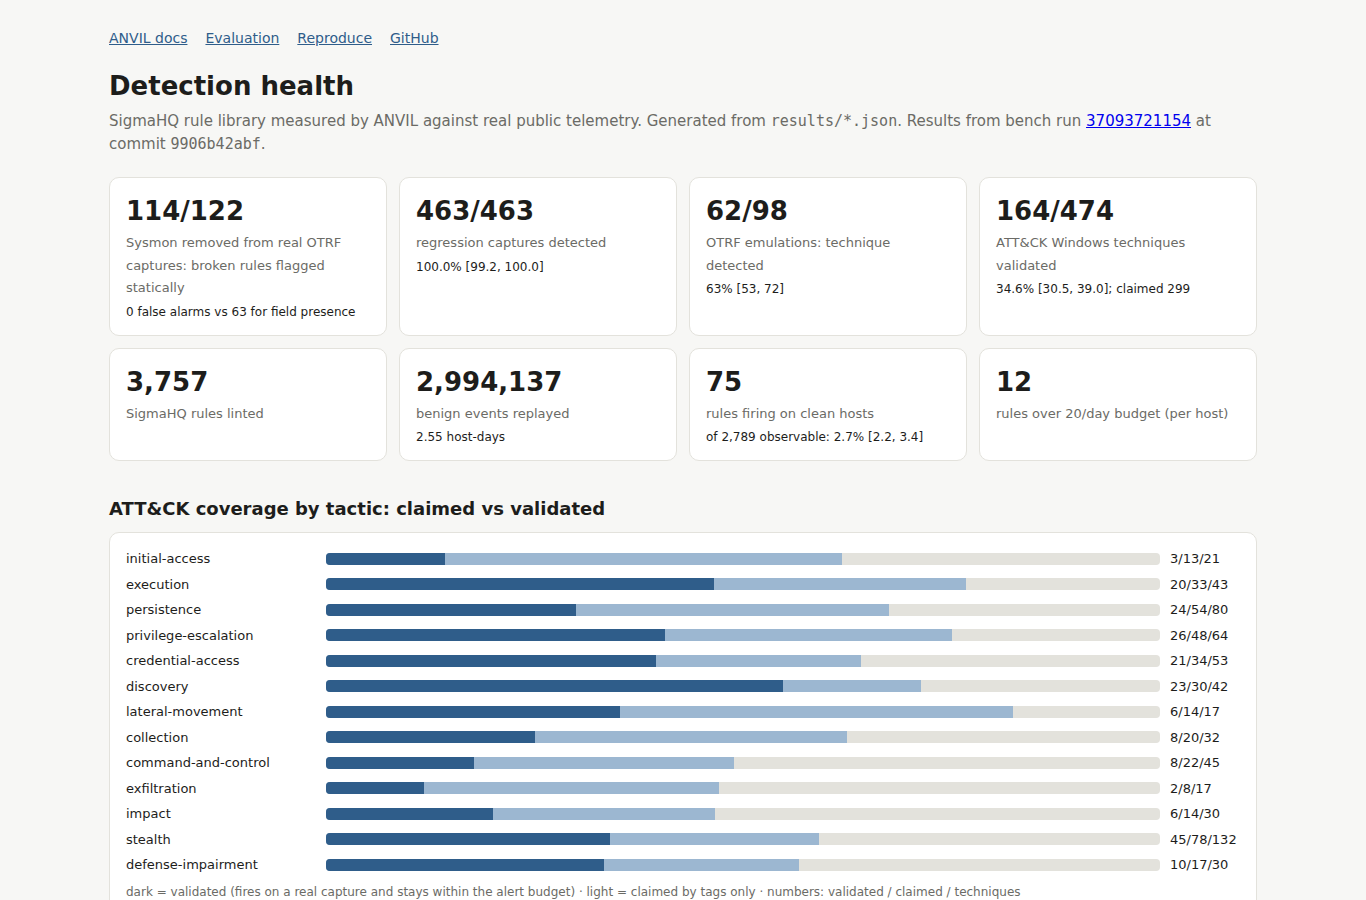Click the impact tactic label
This screenshot has height=900, width=1366.
148,814
